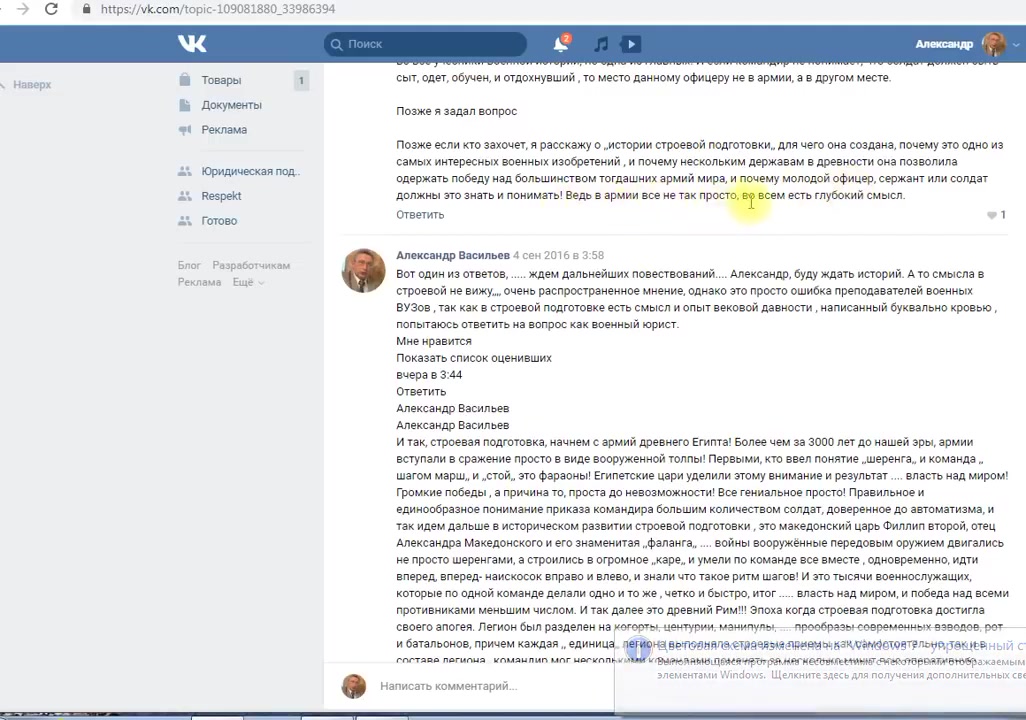
Task: Go forward in browser history
Action: [x=23, y=9]
